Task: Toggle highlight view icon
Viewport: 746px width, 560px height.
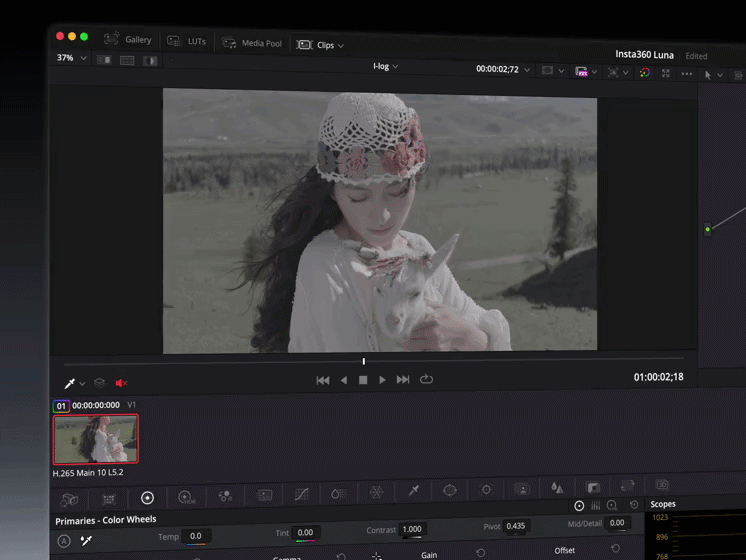Action: click(x=150, y=61)
